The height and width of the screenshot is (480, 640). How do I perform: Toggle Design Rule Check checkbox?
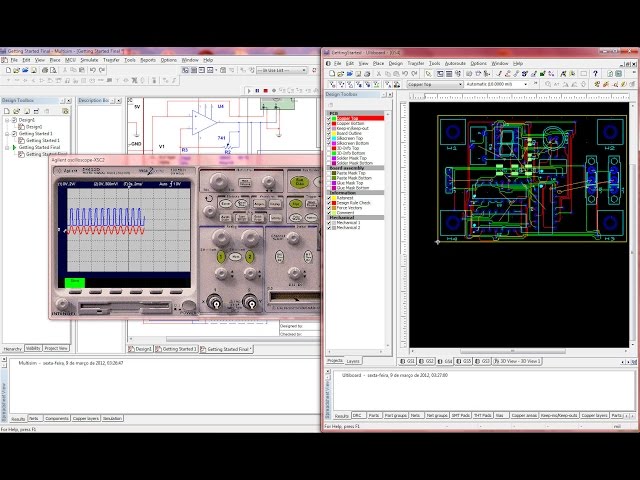click(x=329, y=202)
